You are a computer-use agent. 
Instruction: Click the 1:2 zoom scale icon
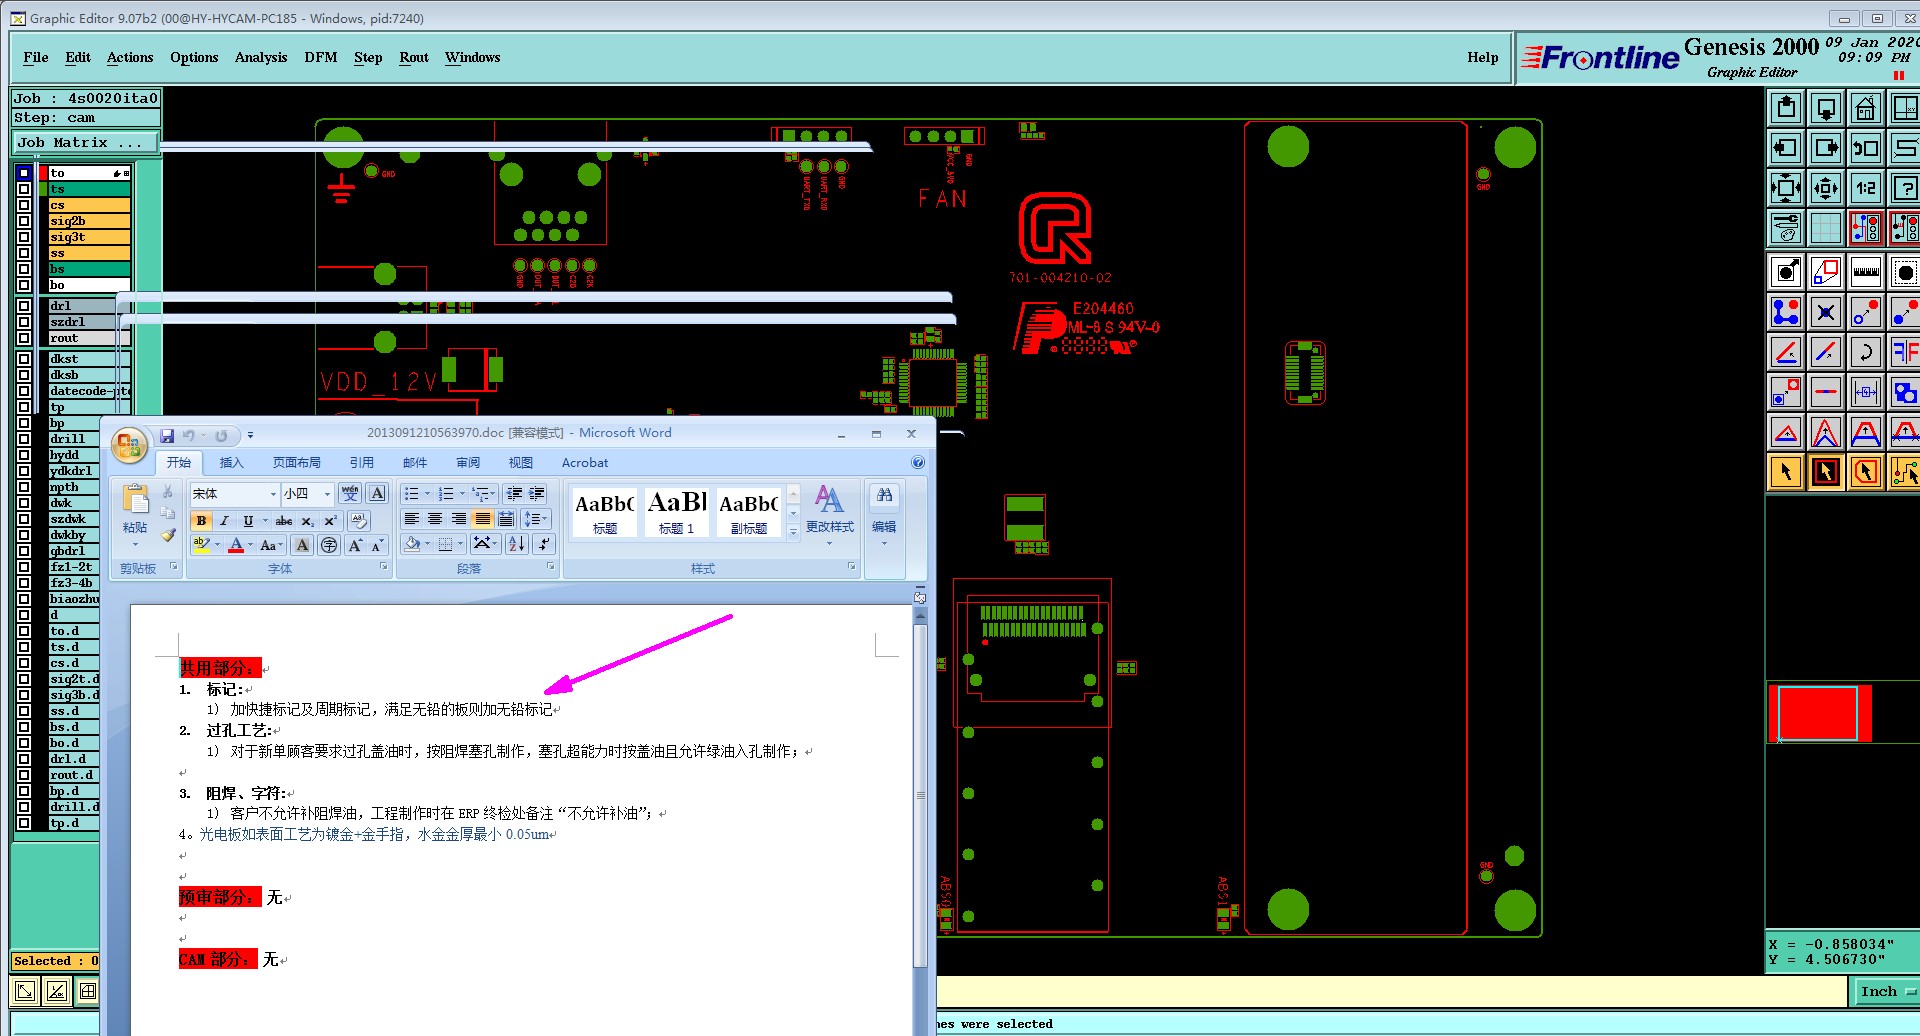(1866, 188)
